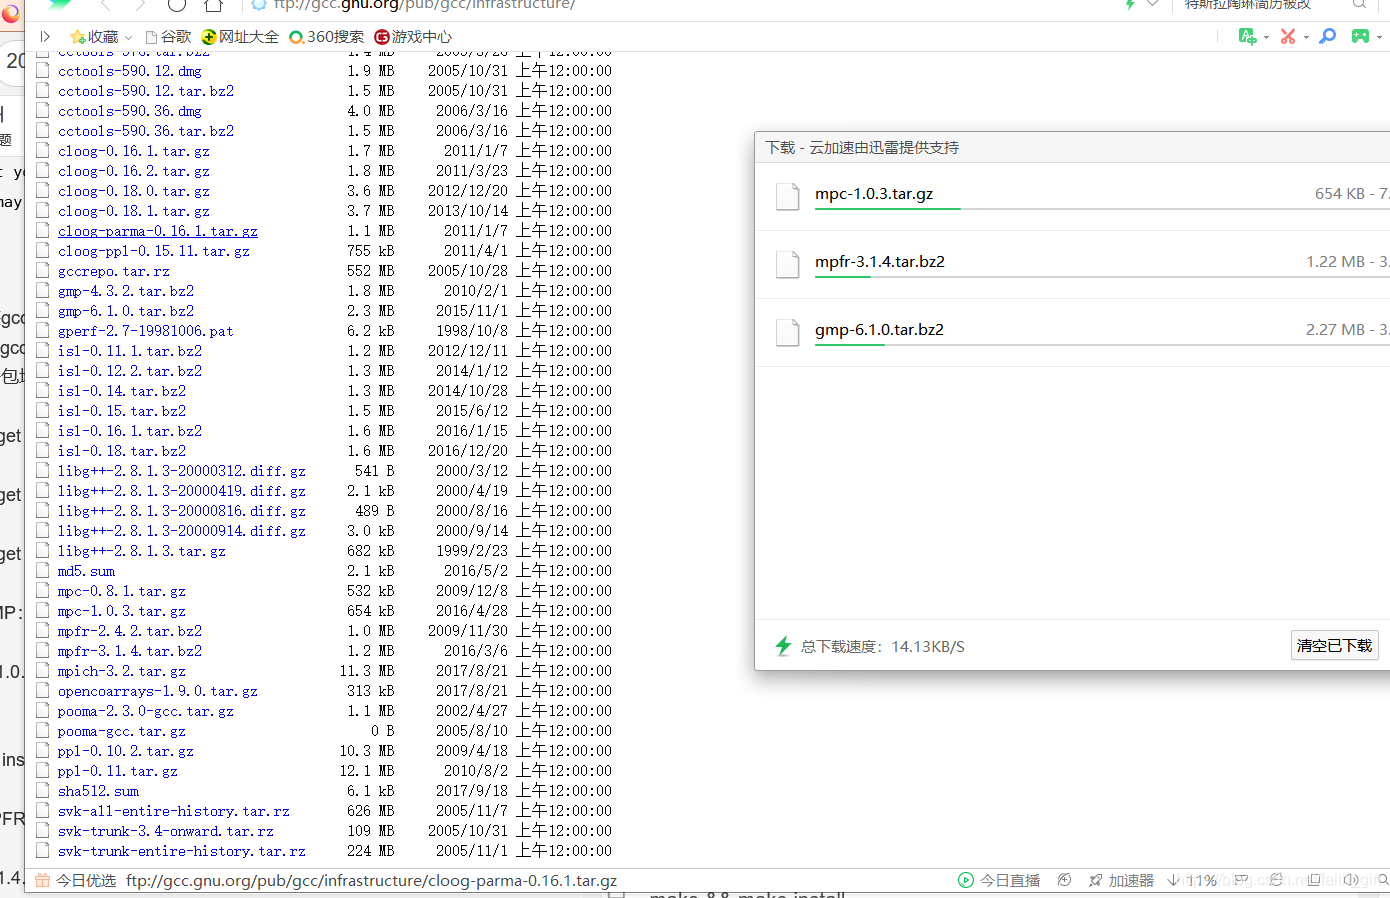Select the screenshot scissors tool

point(1287,36)
